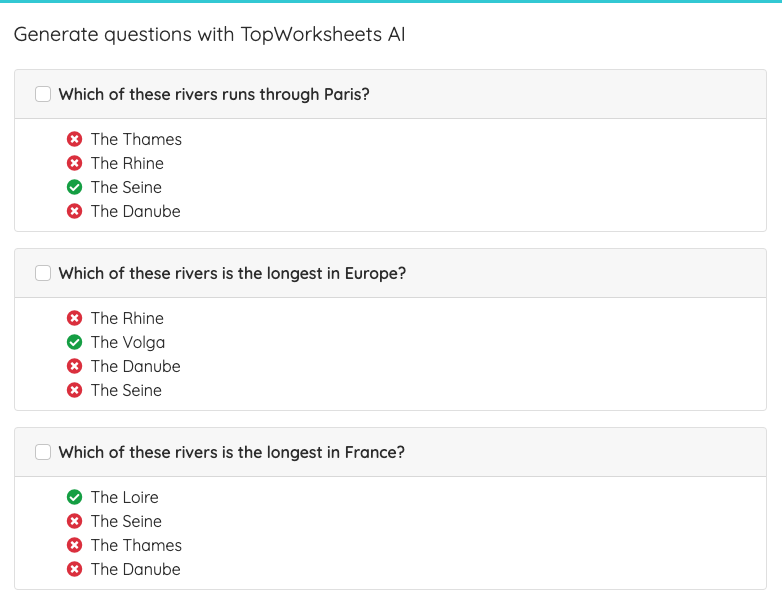This screenshot has height=601, width=782.
Task: Click The Rhine answer in Paris question
Action: coord(127,163)
